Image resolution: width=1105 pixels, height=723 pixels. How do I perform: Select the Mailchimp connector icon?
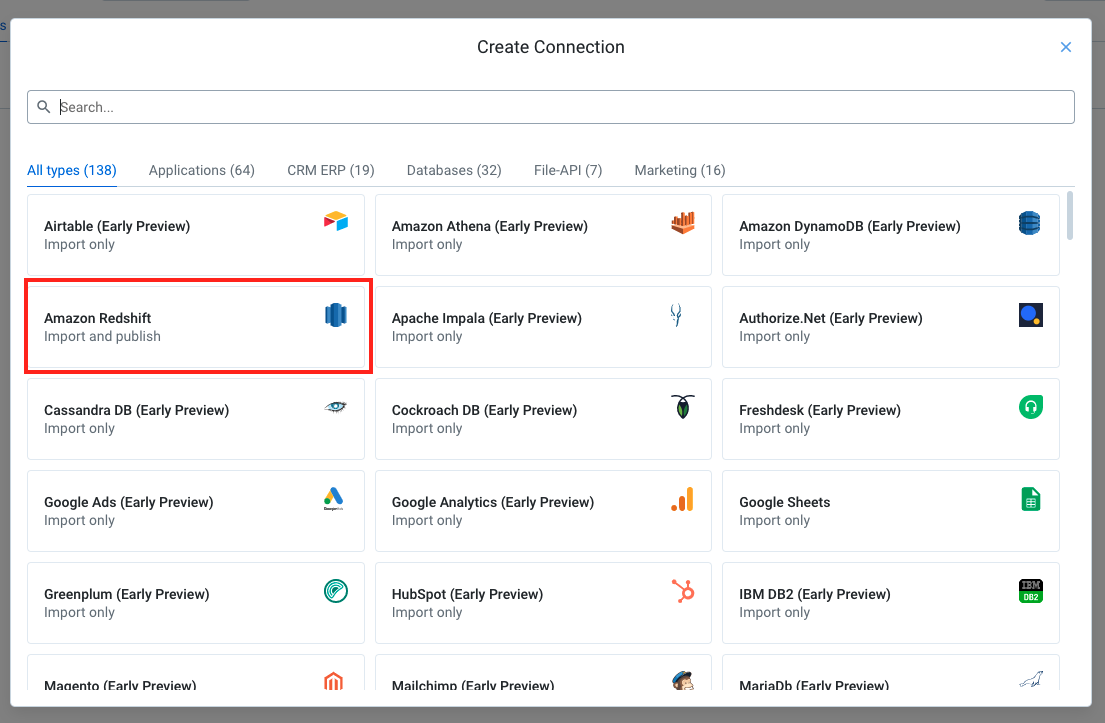click(681, 682)
